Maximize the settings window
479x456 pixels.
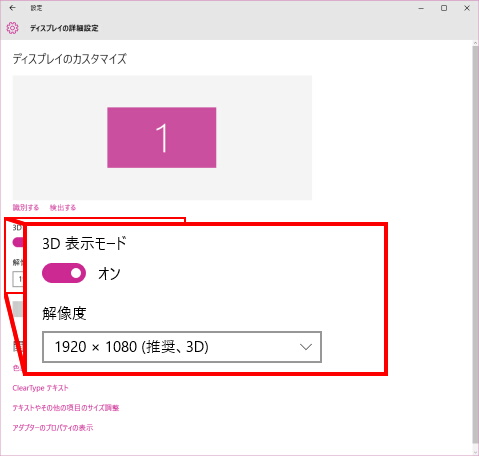444,8
